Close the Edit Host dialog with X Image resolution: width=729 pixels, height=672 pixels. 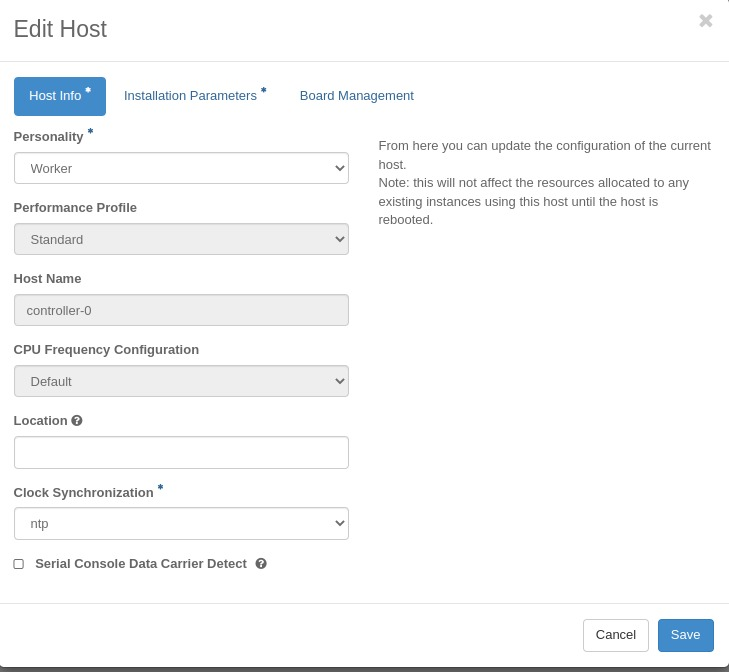705,21
